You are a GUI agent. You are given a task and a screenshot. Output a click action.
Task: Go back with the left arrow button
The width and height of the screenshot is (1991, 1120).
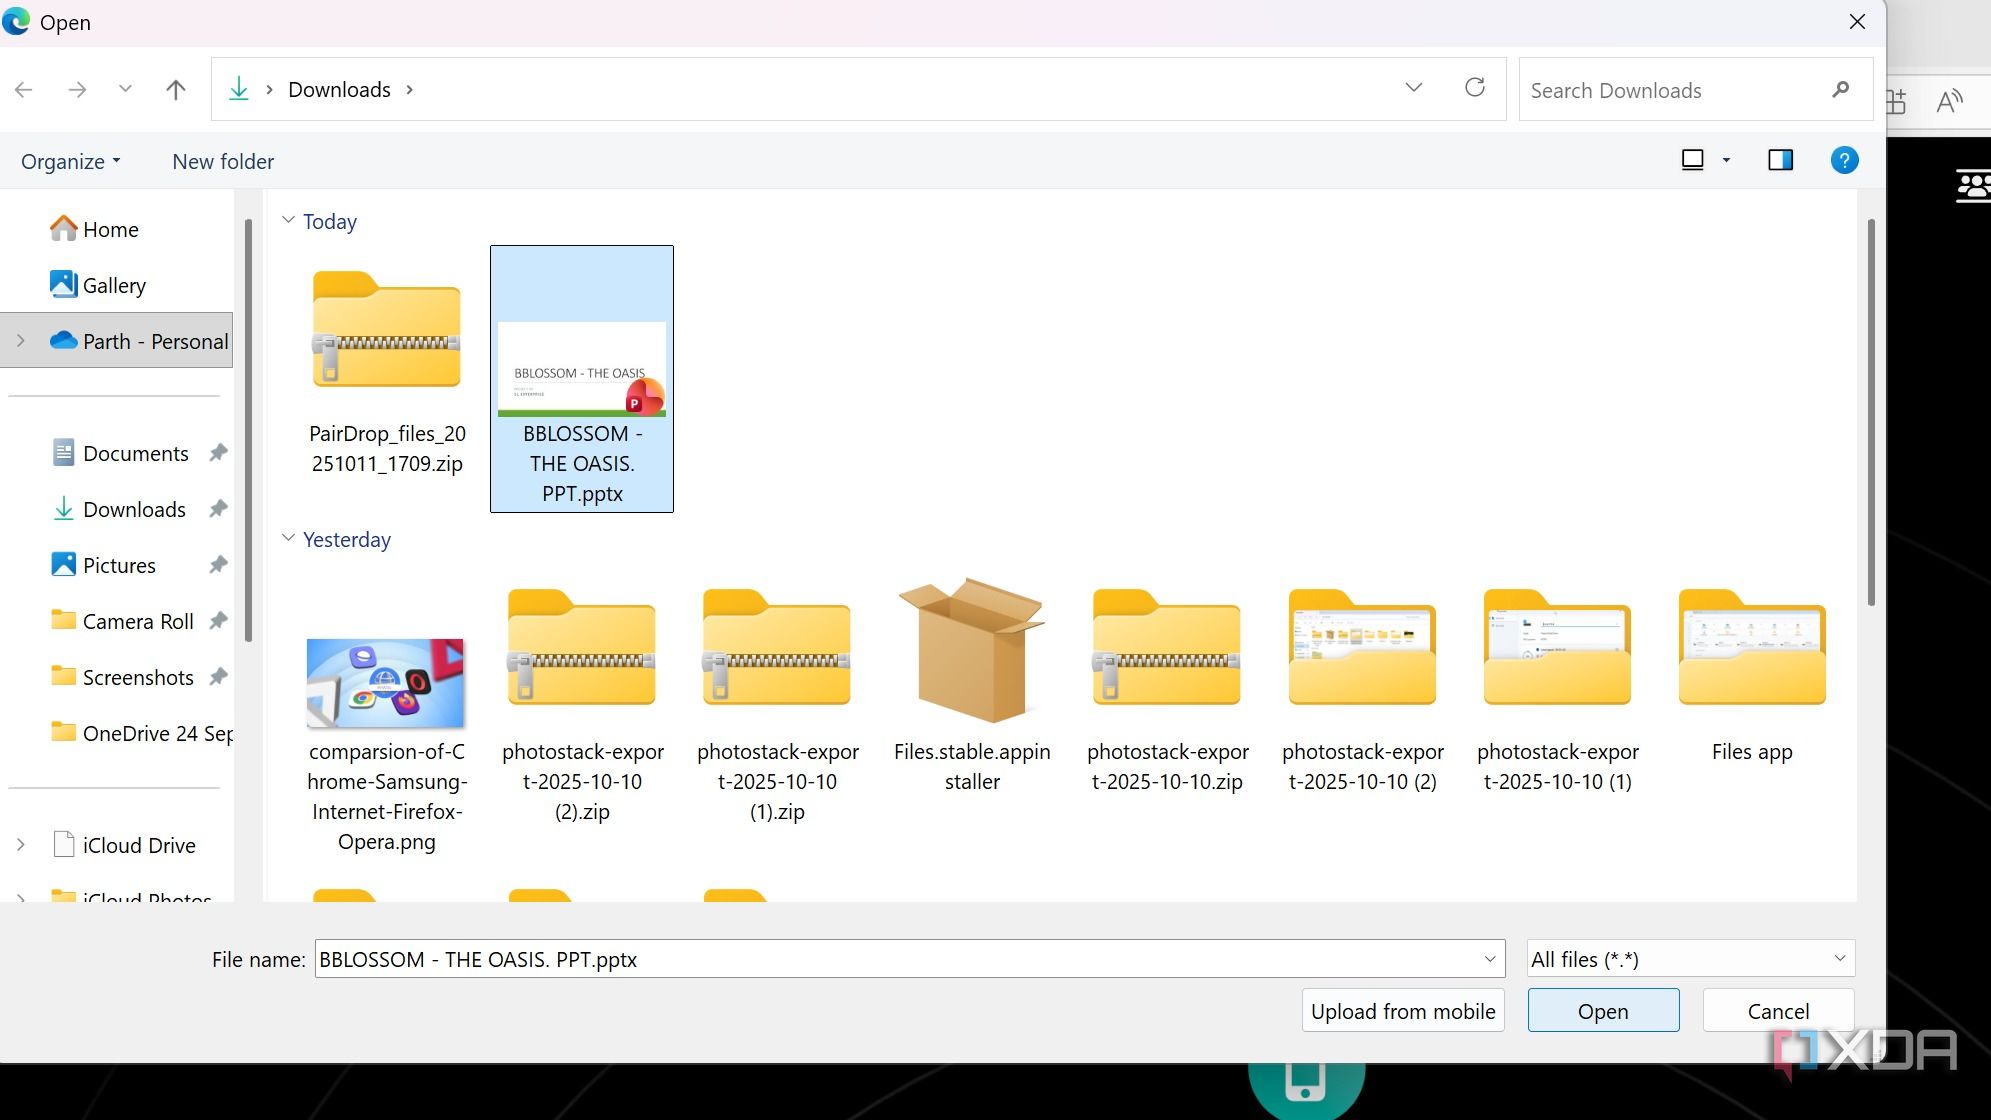click(x=24, y=90)
